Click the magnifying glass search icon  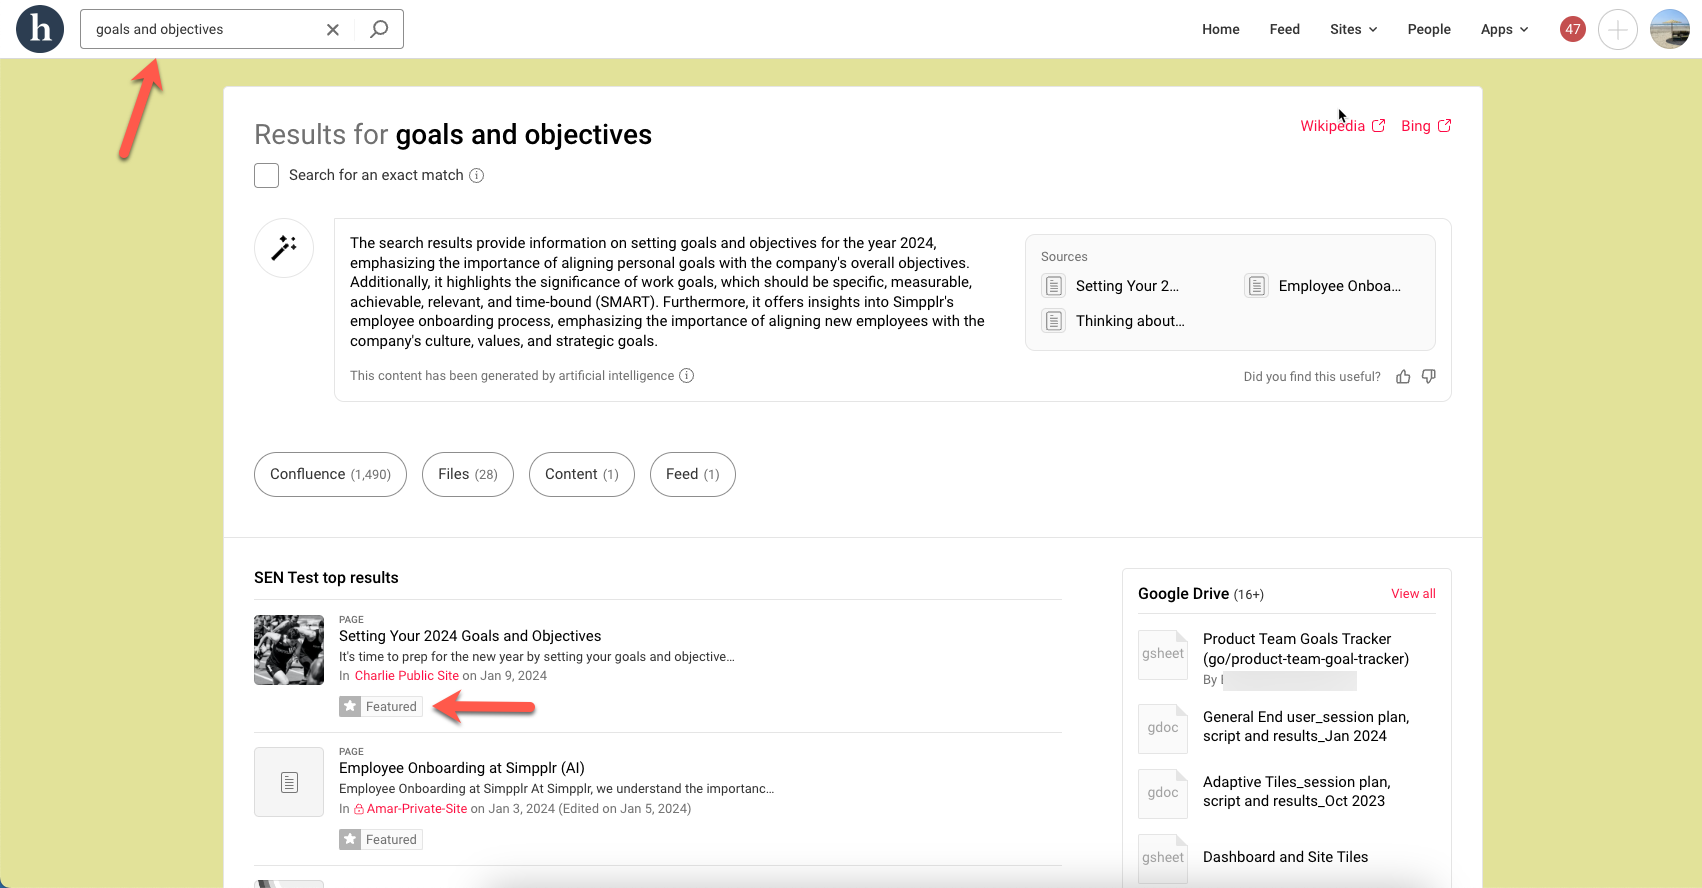tap(379, 30)
